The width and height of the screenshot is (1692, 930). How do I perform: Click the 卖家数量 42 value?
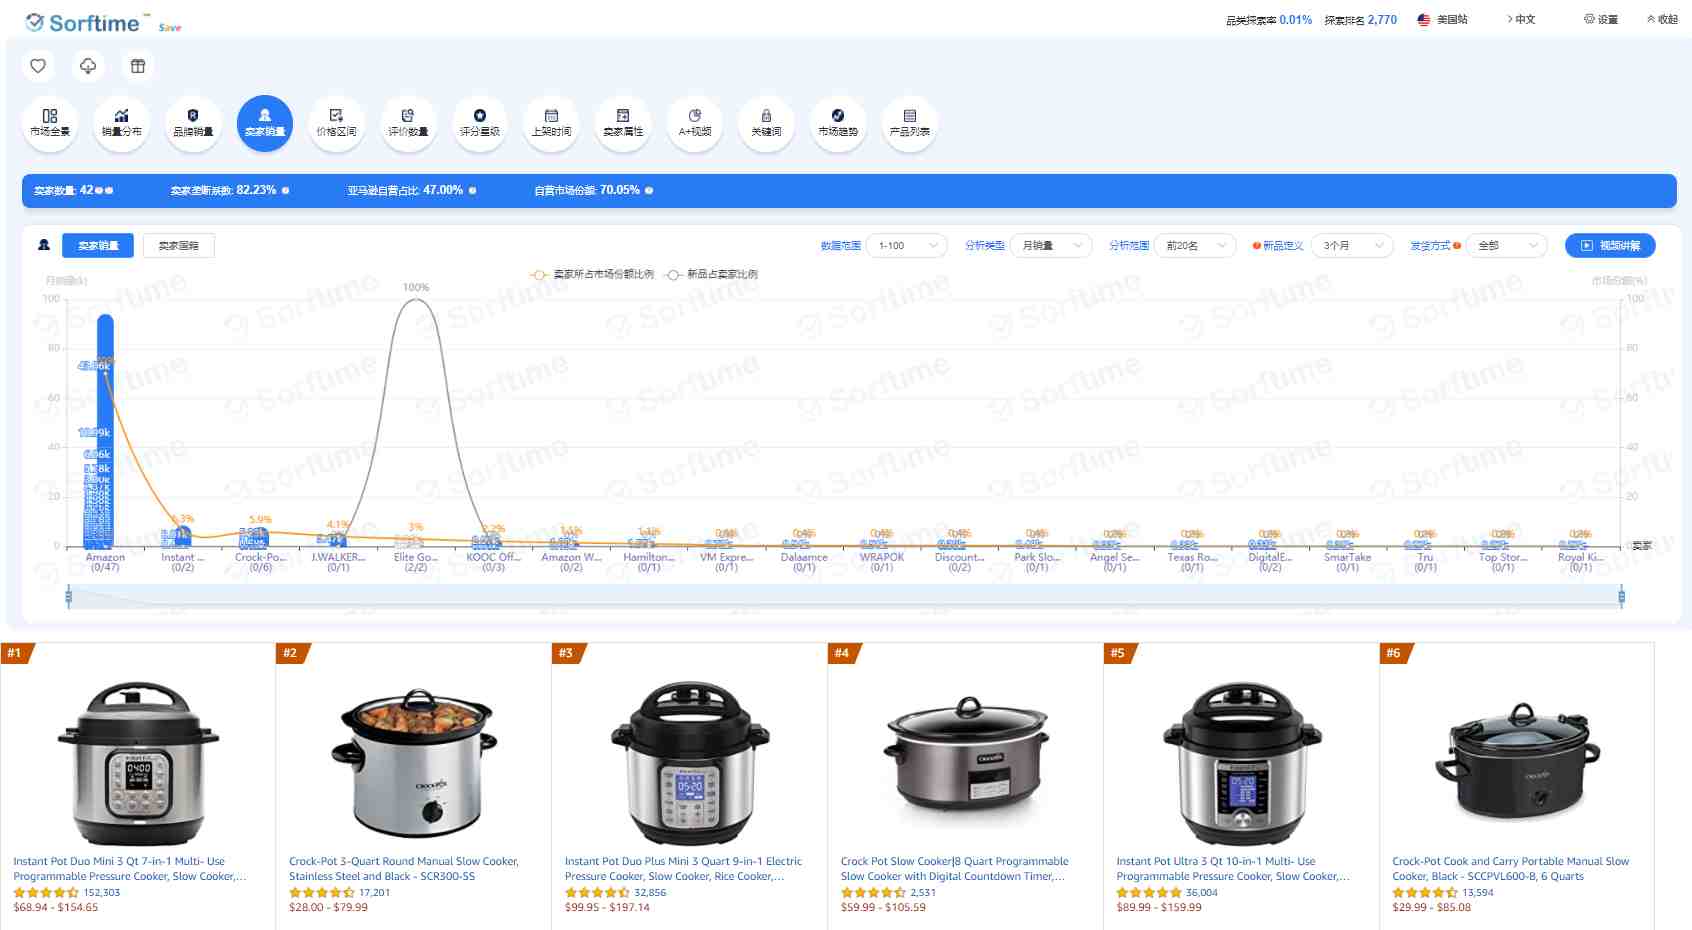[86, 190]
